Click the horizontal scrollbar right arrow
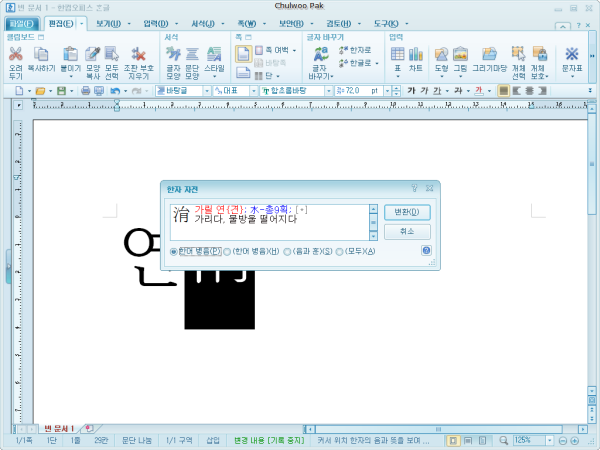The image size is (600, 450). point(582,429)
